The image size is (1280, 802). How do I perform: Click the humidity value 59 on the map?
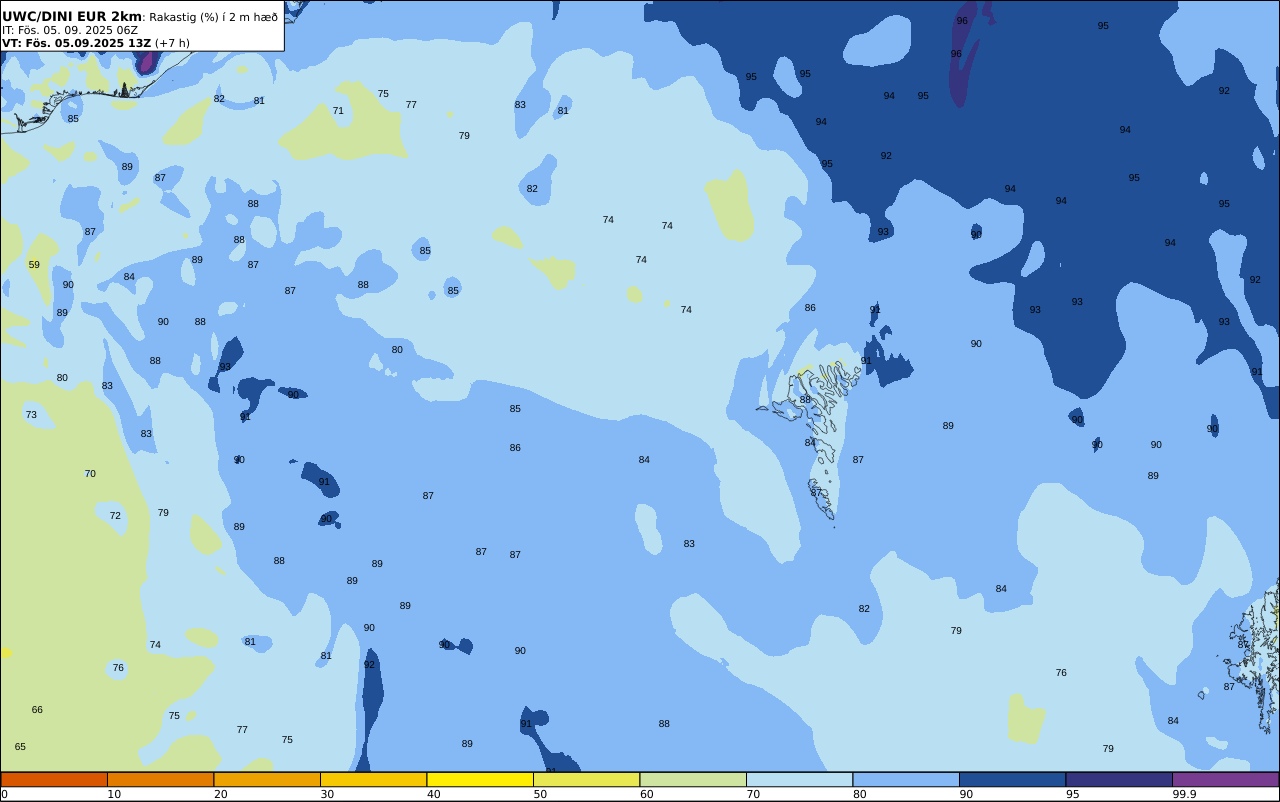coord(34,265)
